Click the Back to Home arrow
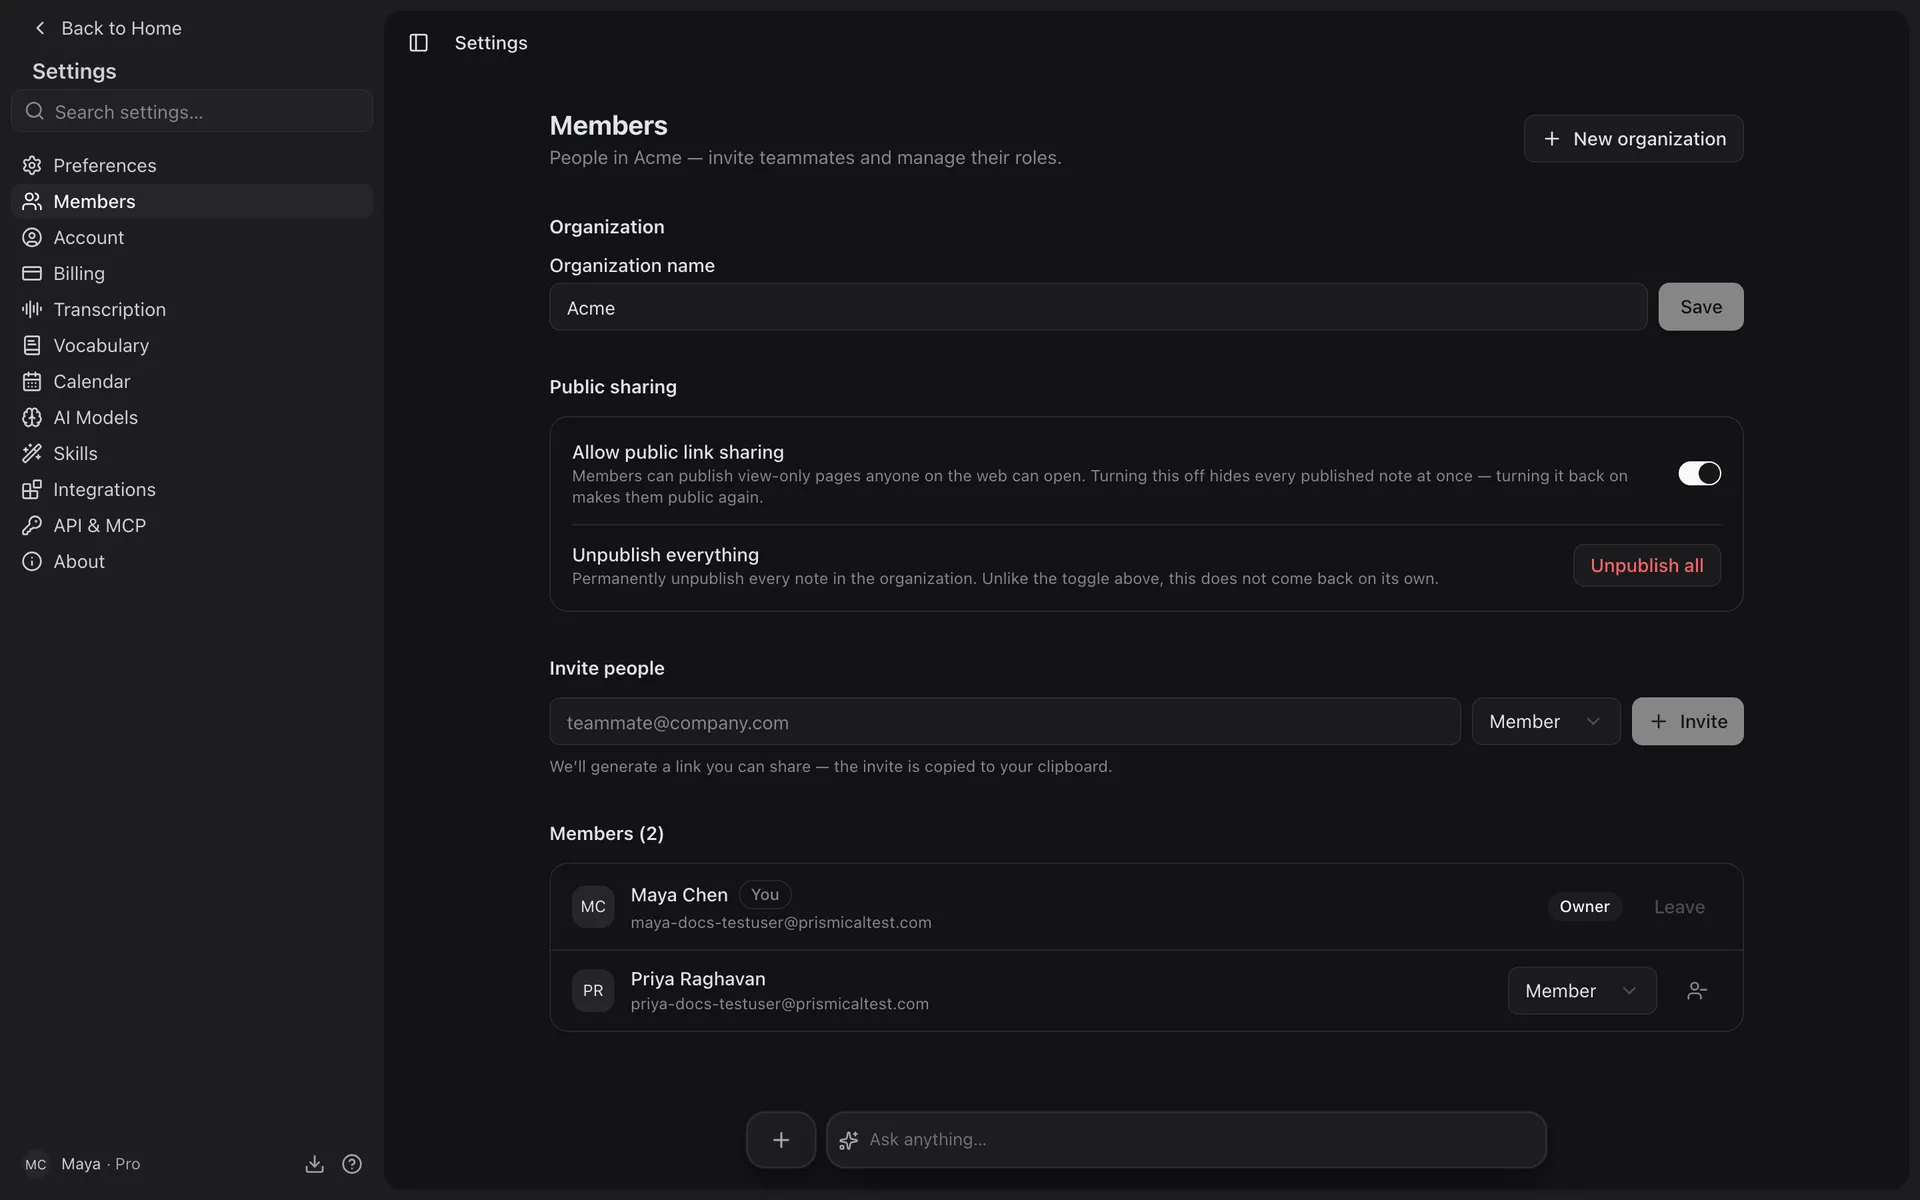 40,28
